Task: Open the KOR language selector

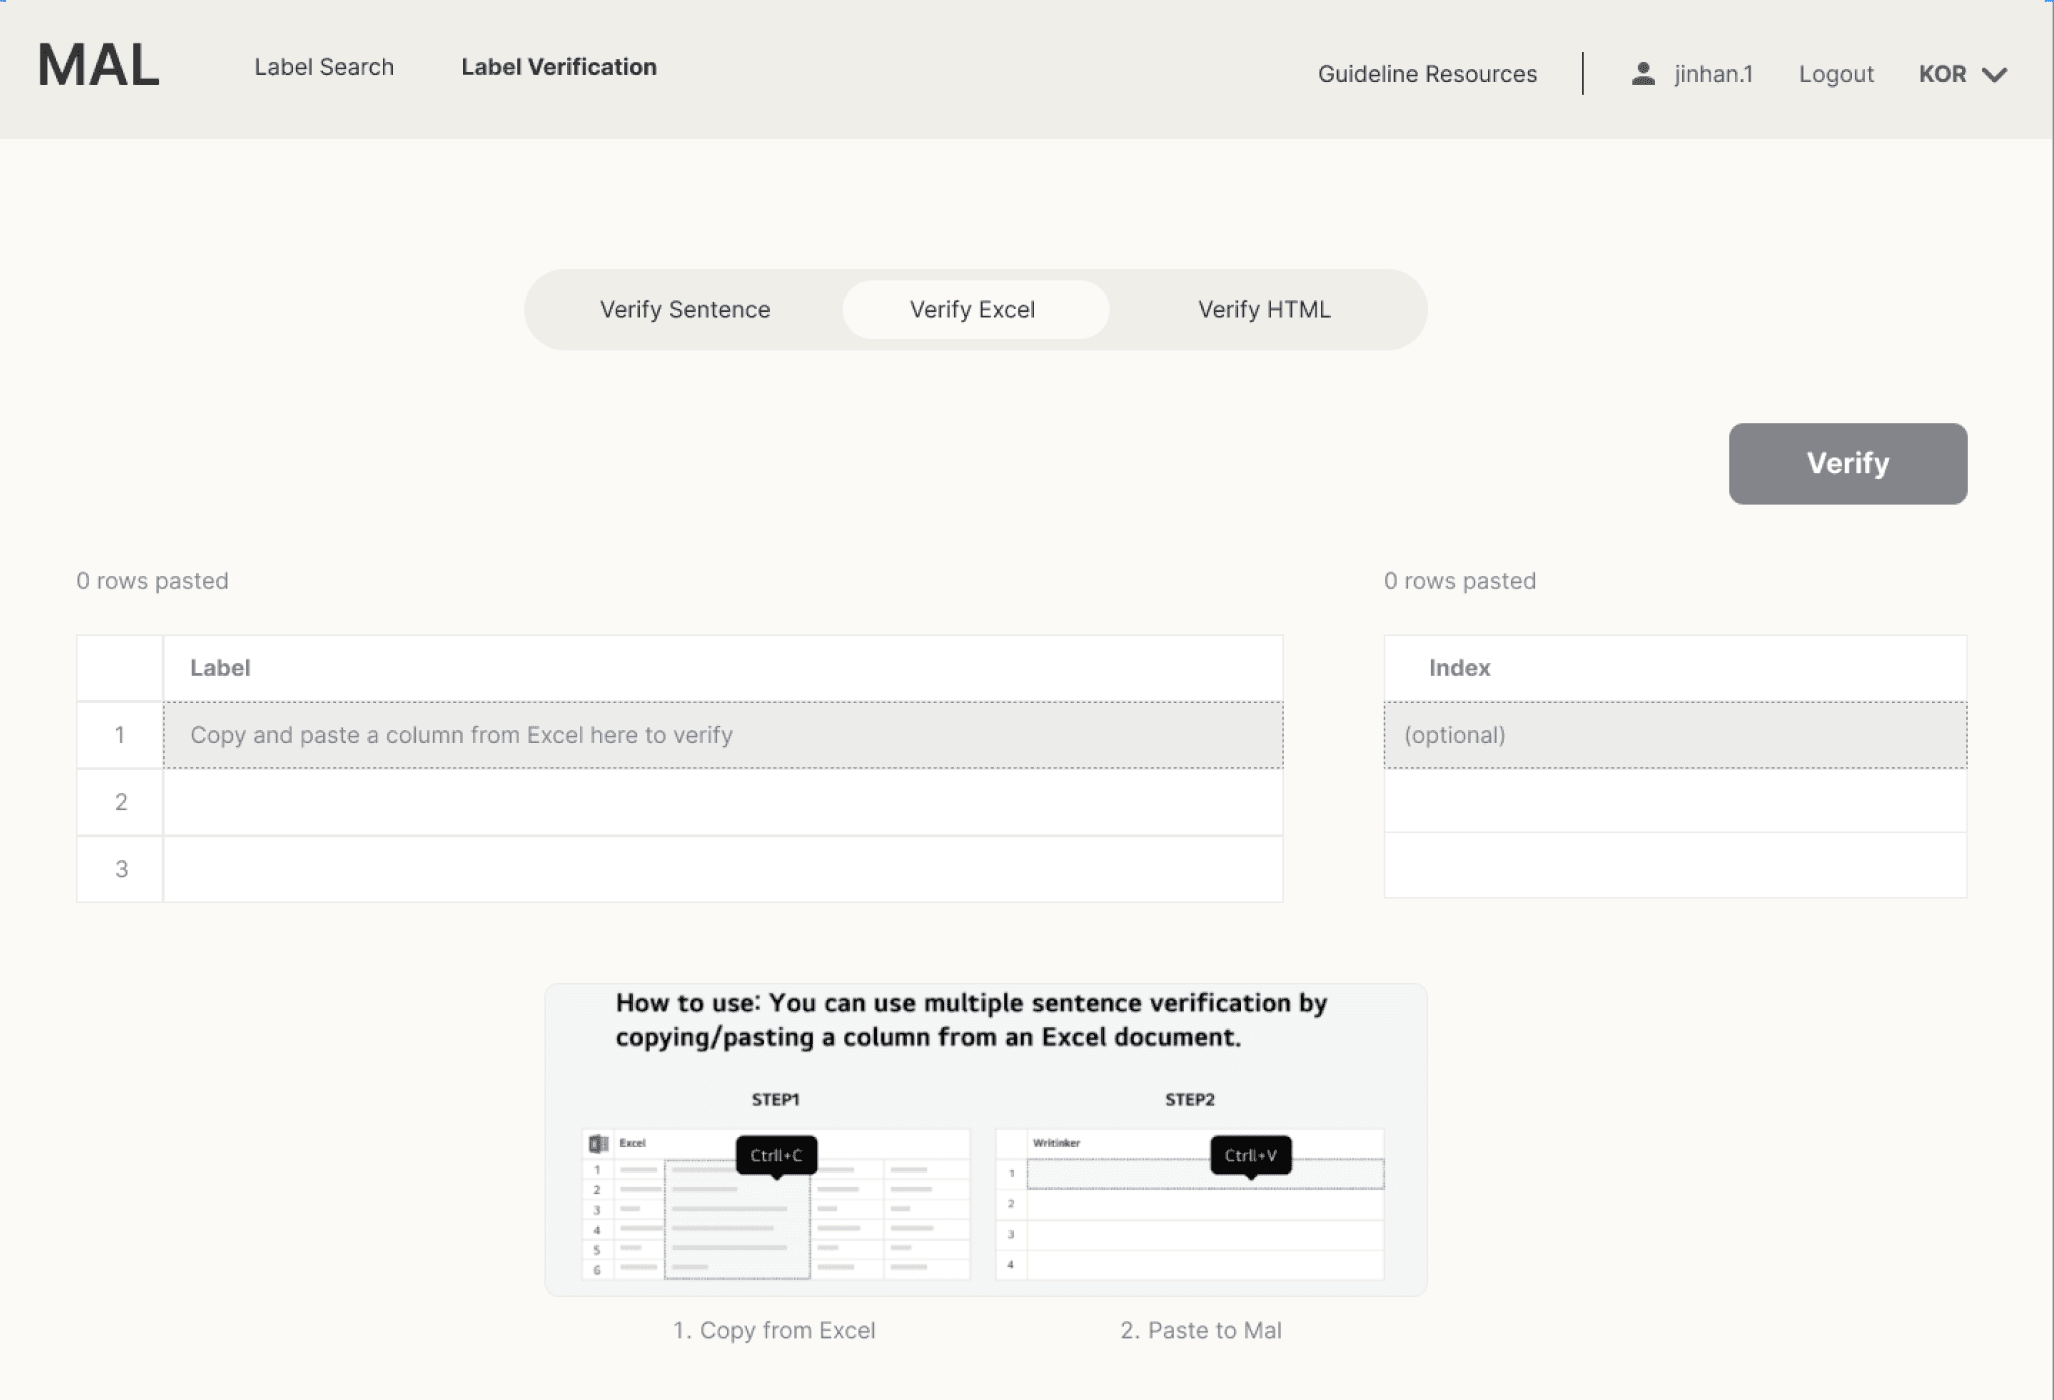Action: point(1942,74)
